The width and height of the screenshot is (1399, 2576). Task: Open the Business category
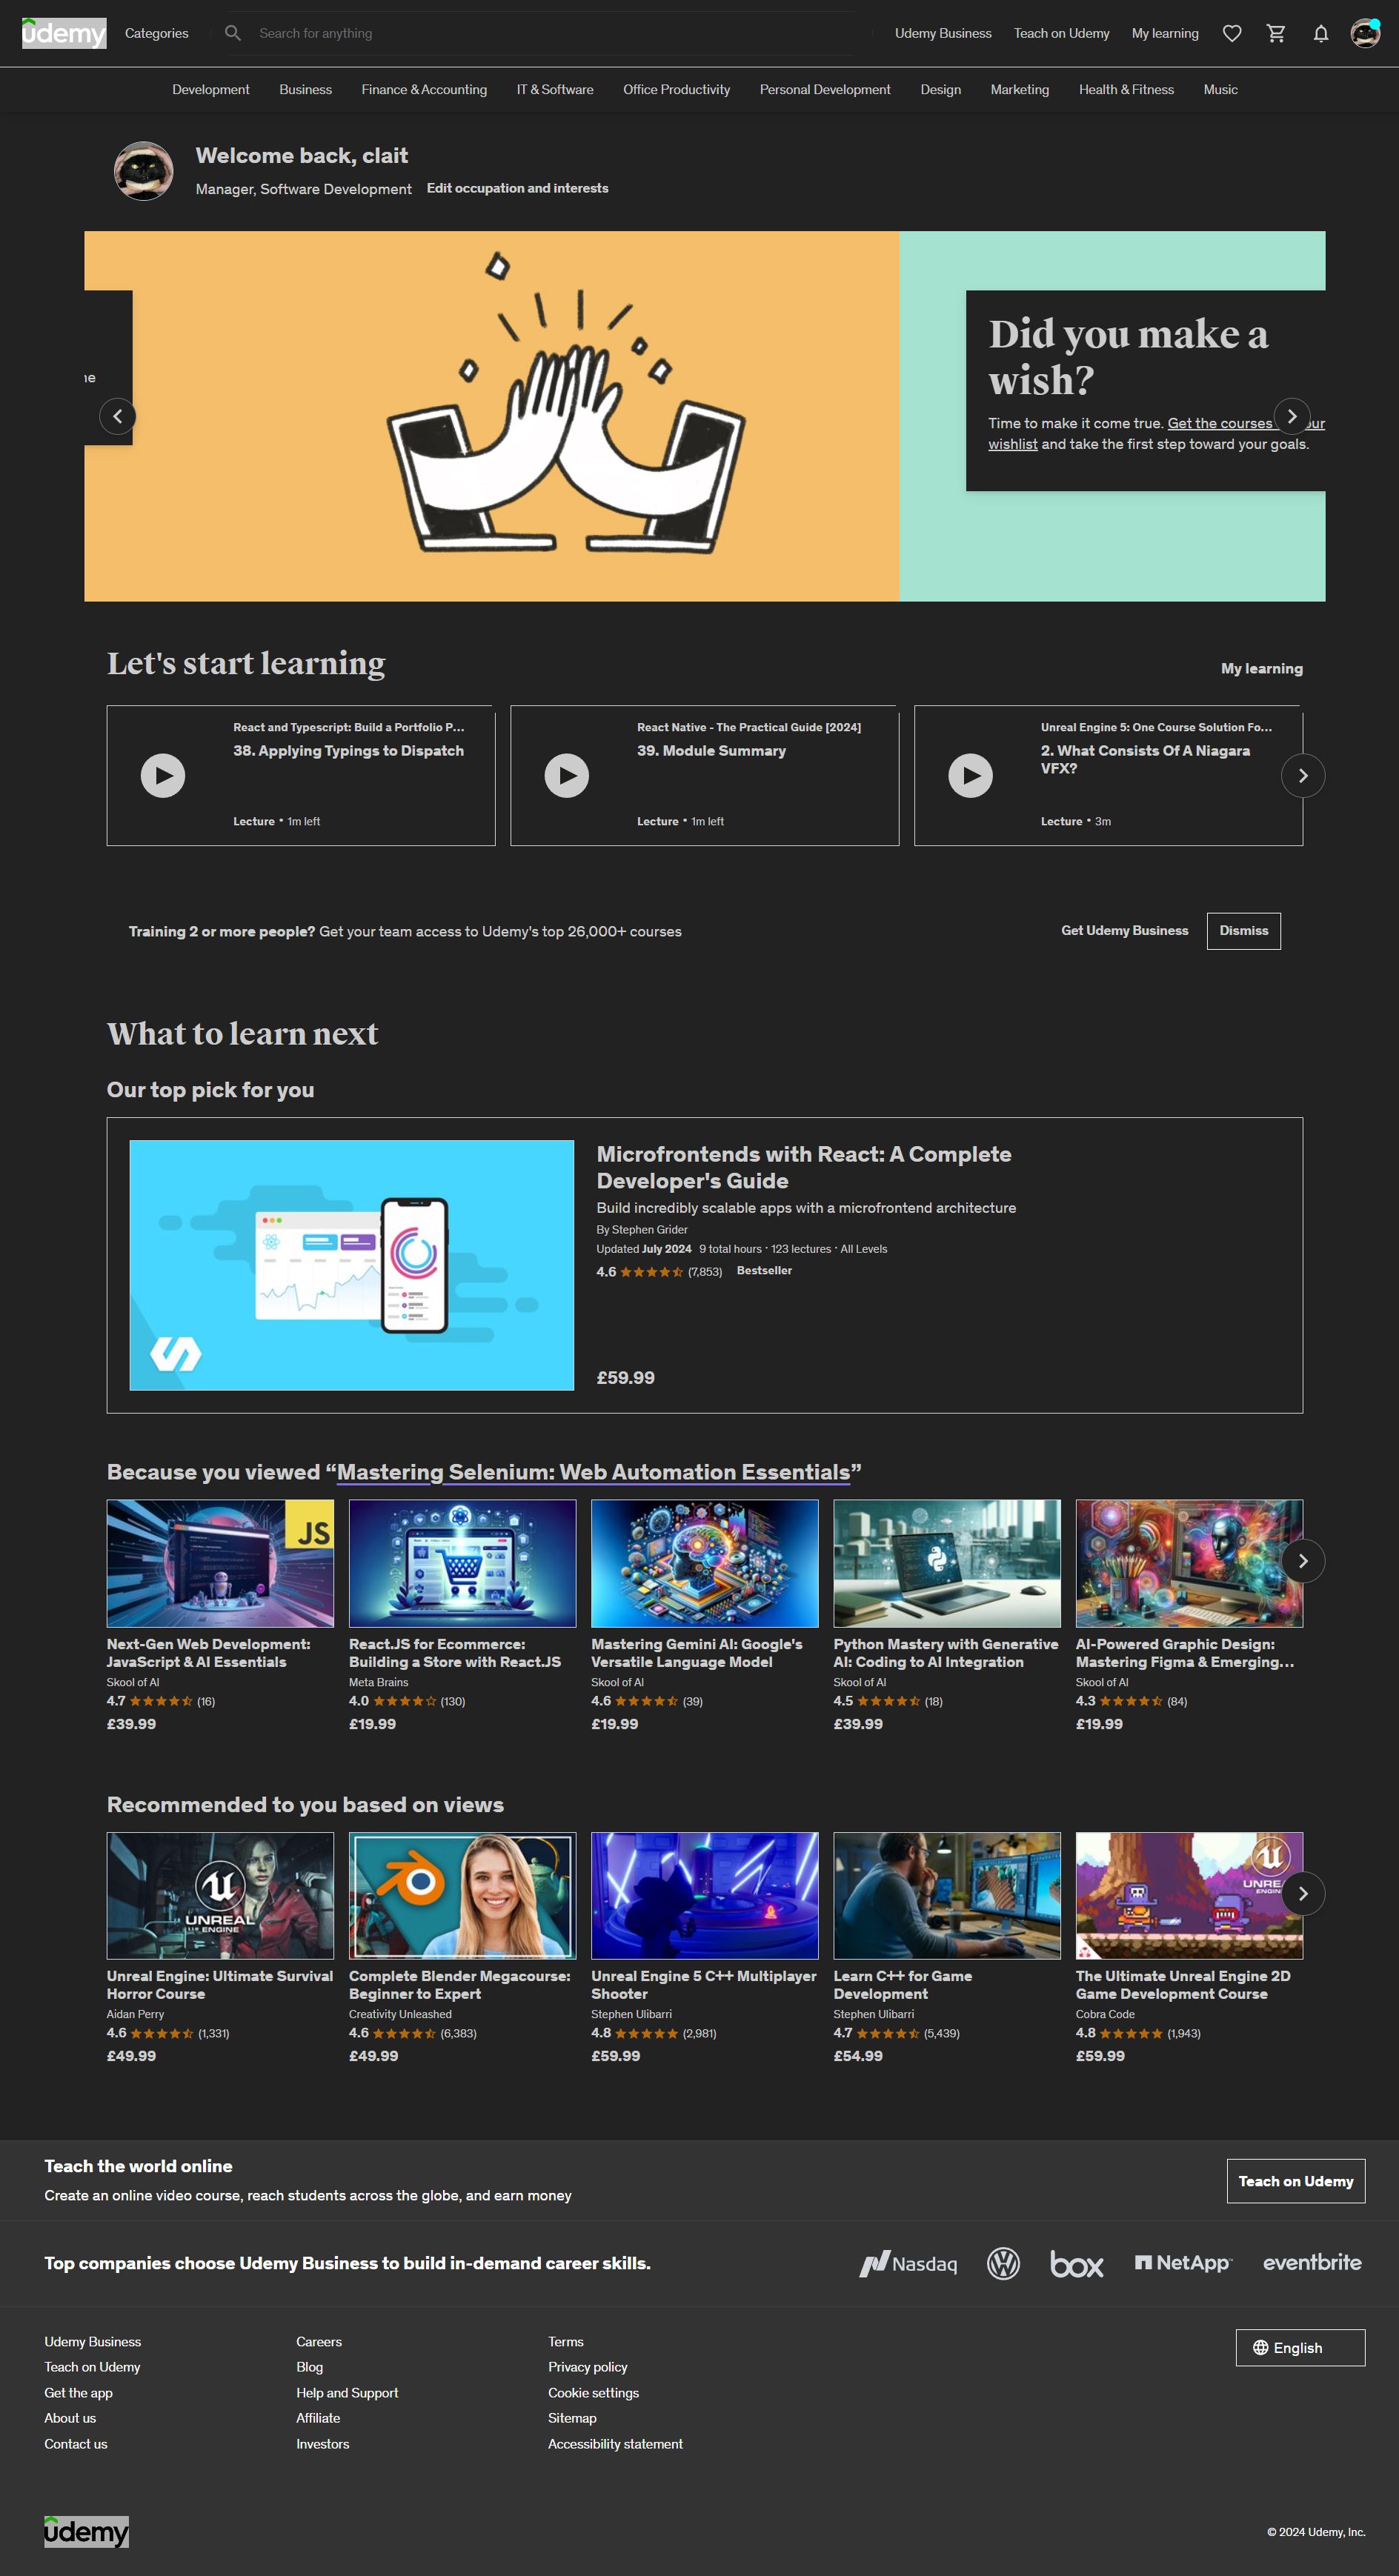306,89
